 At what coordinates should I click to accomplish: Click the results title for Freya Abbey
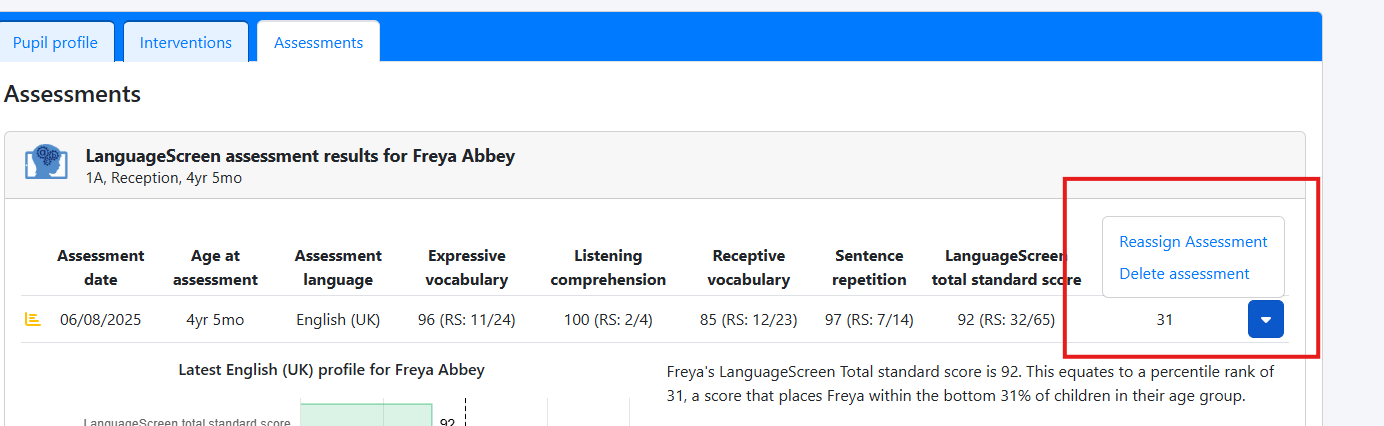pos(300,156)
